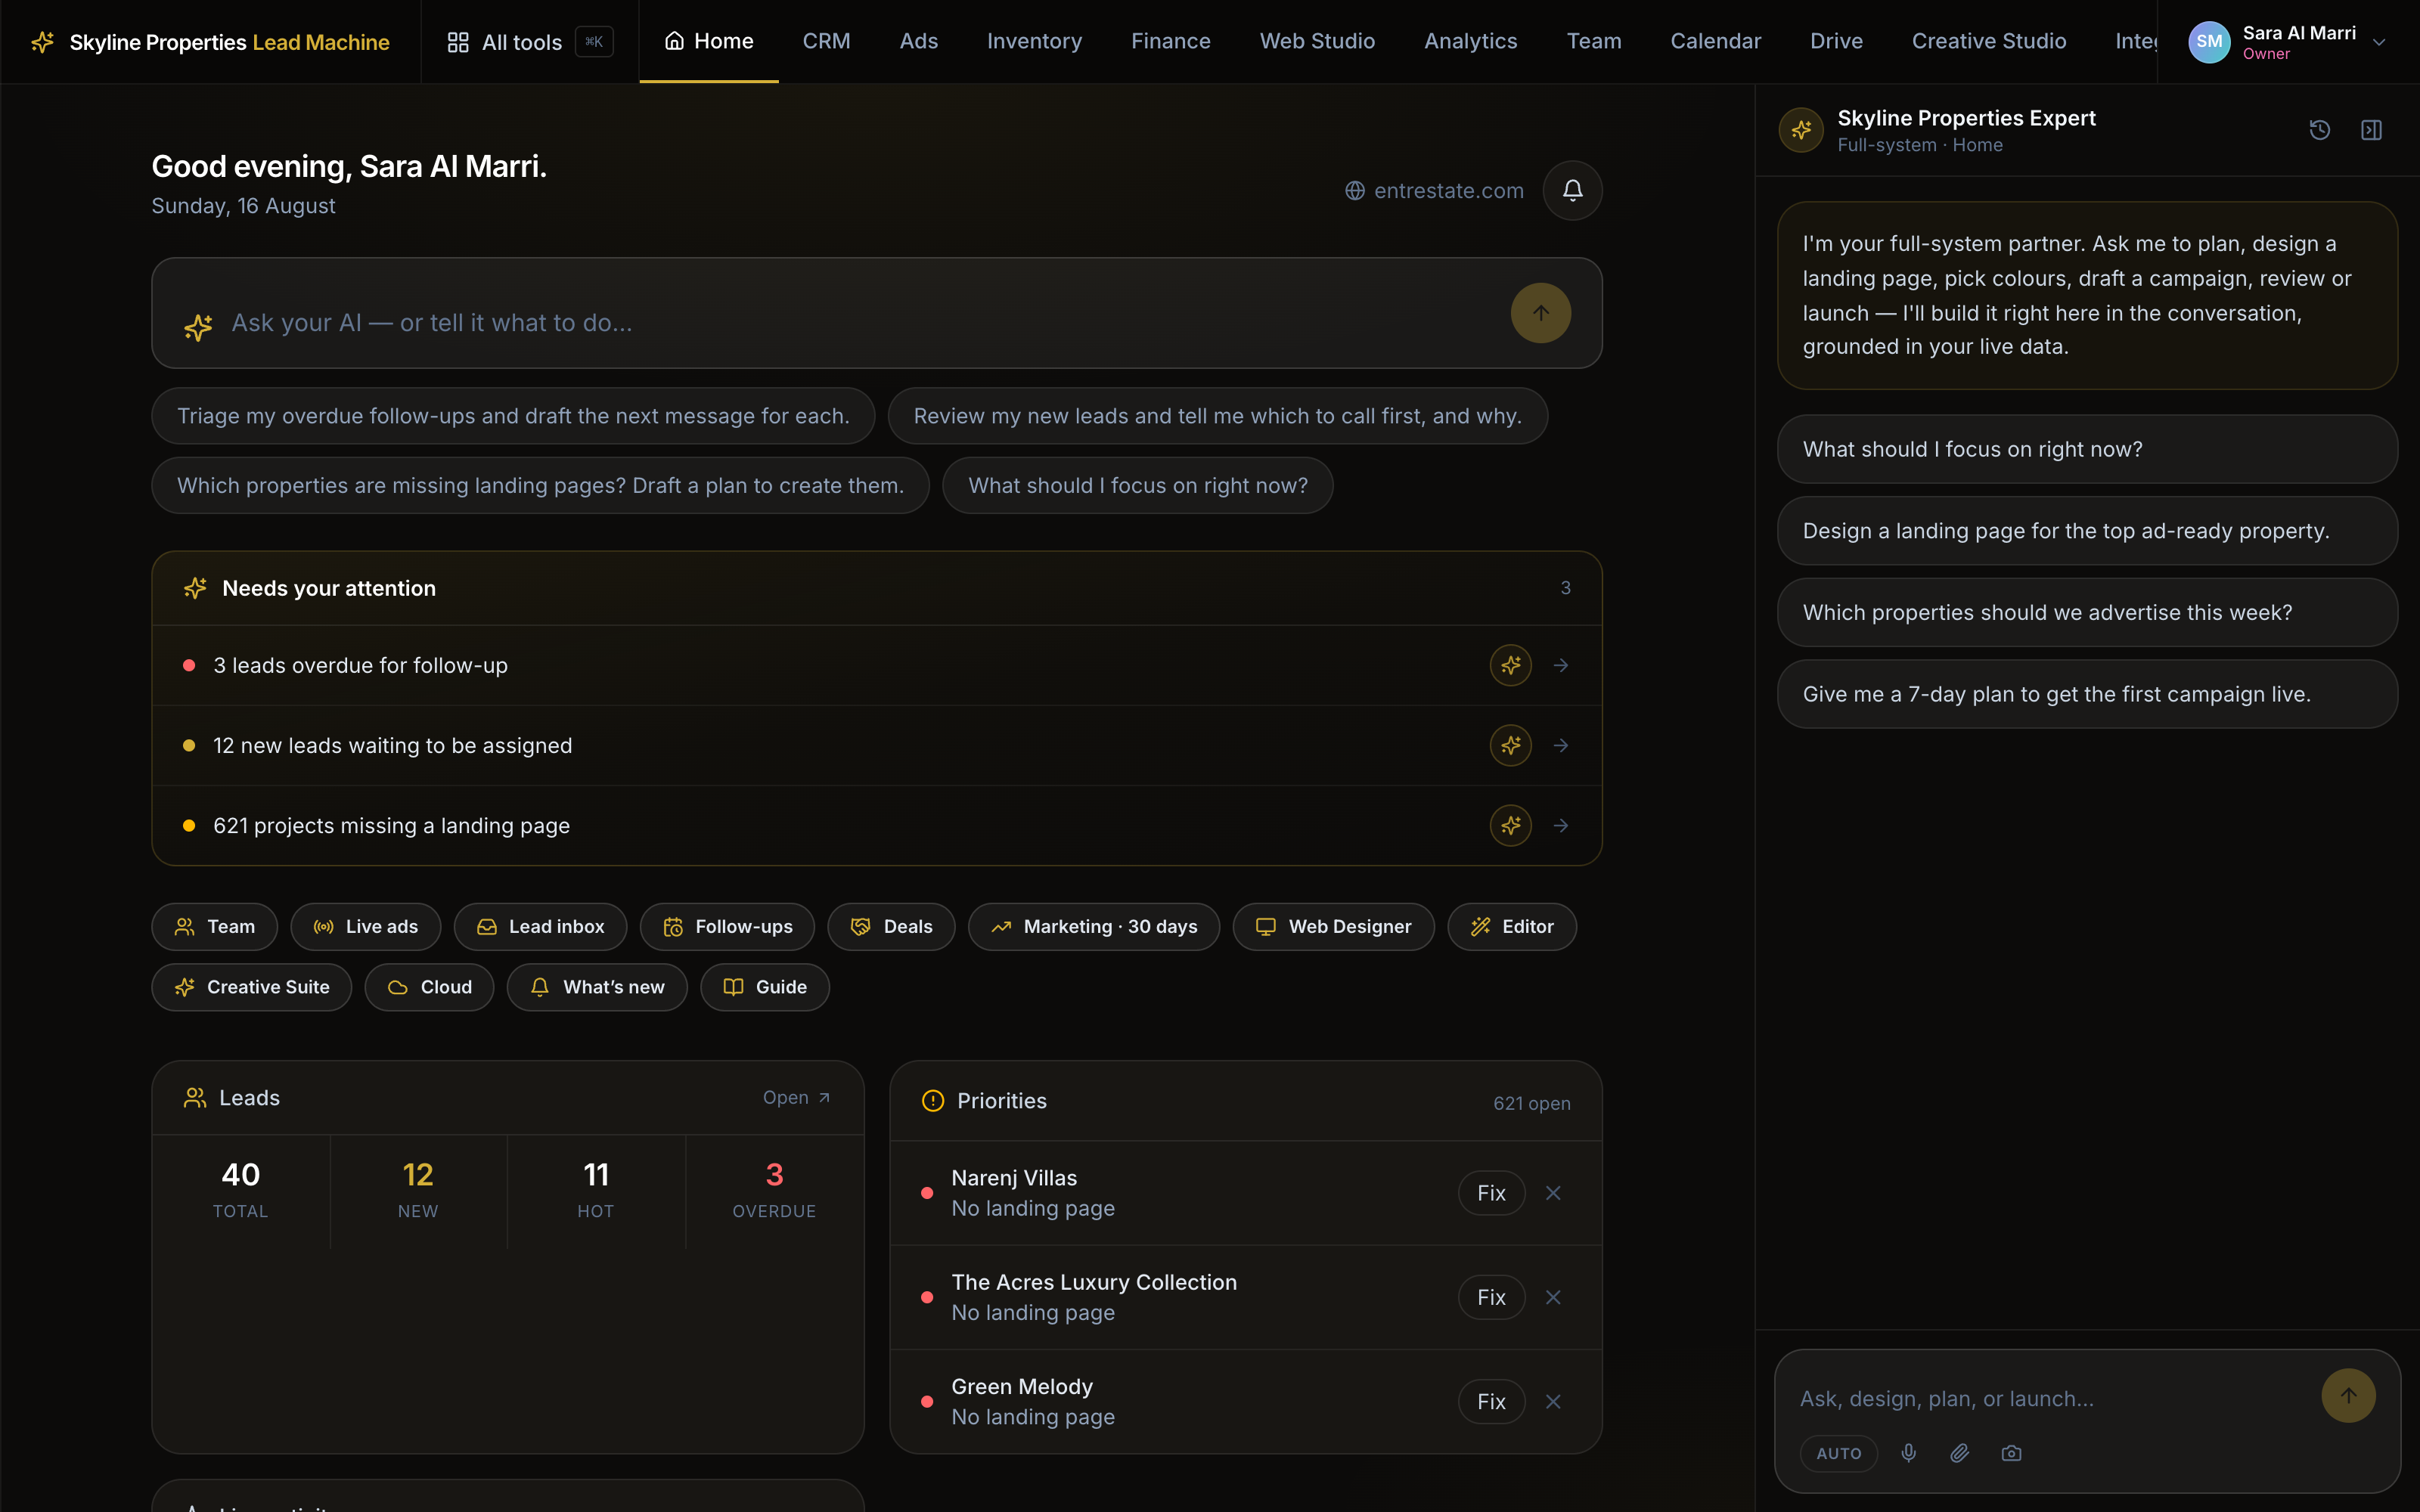The width and height of the screenshot is (2420, 1512).
Task: Select missing landing pages suggestion chip
Action: pyautogui.click(x=540, y=485)
